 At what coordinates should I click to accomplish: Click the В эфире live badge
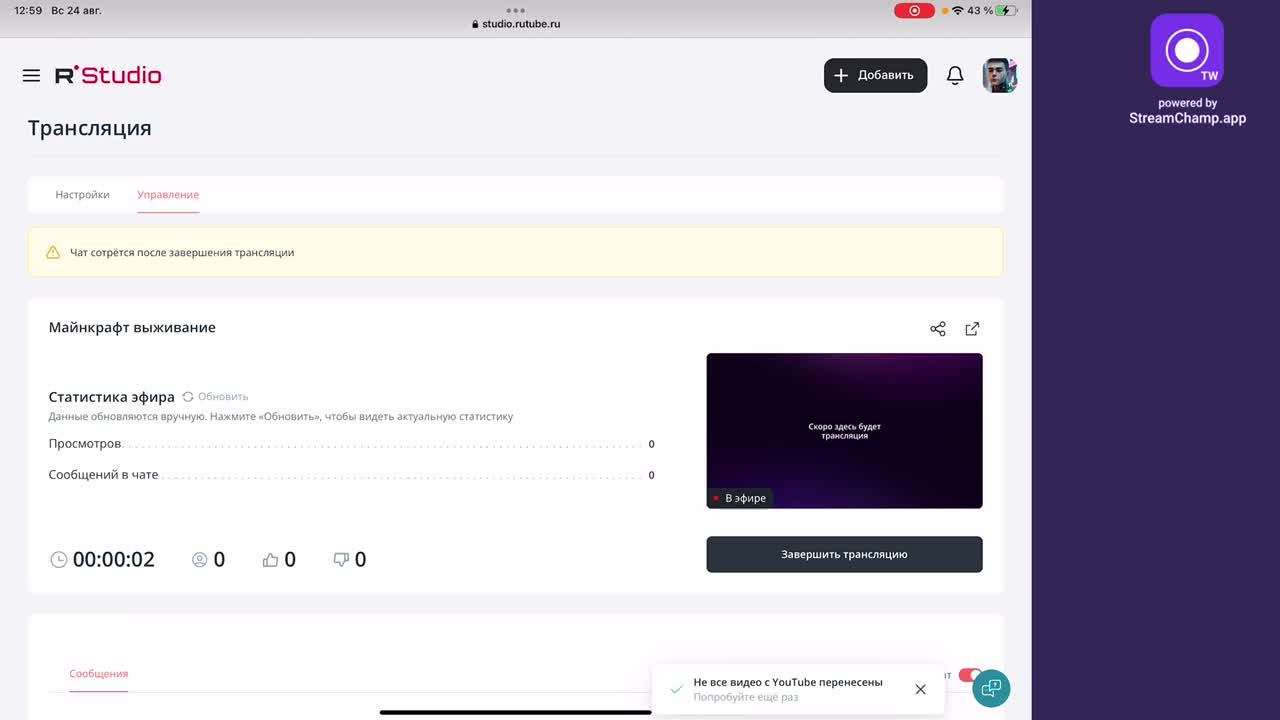[x=740, y=498]
